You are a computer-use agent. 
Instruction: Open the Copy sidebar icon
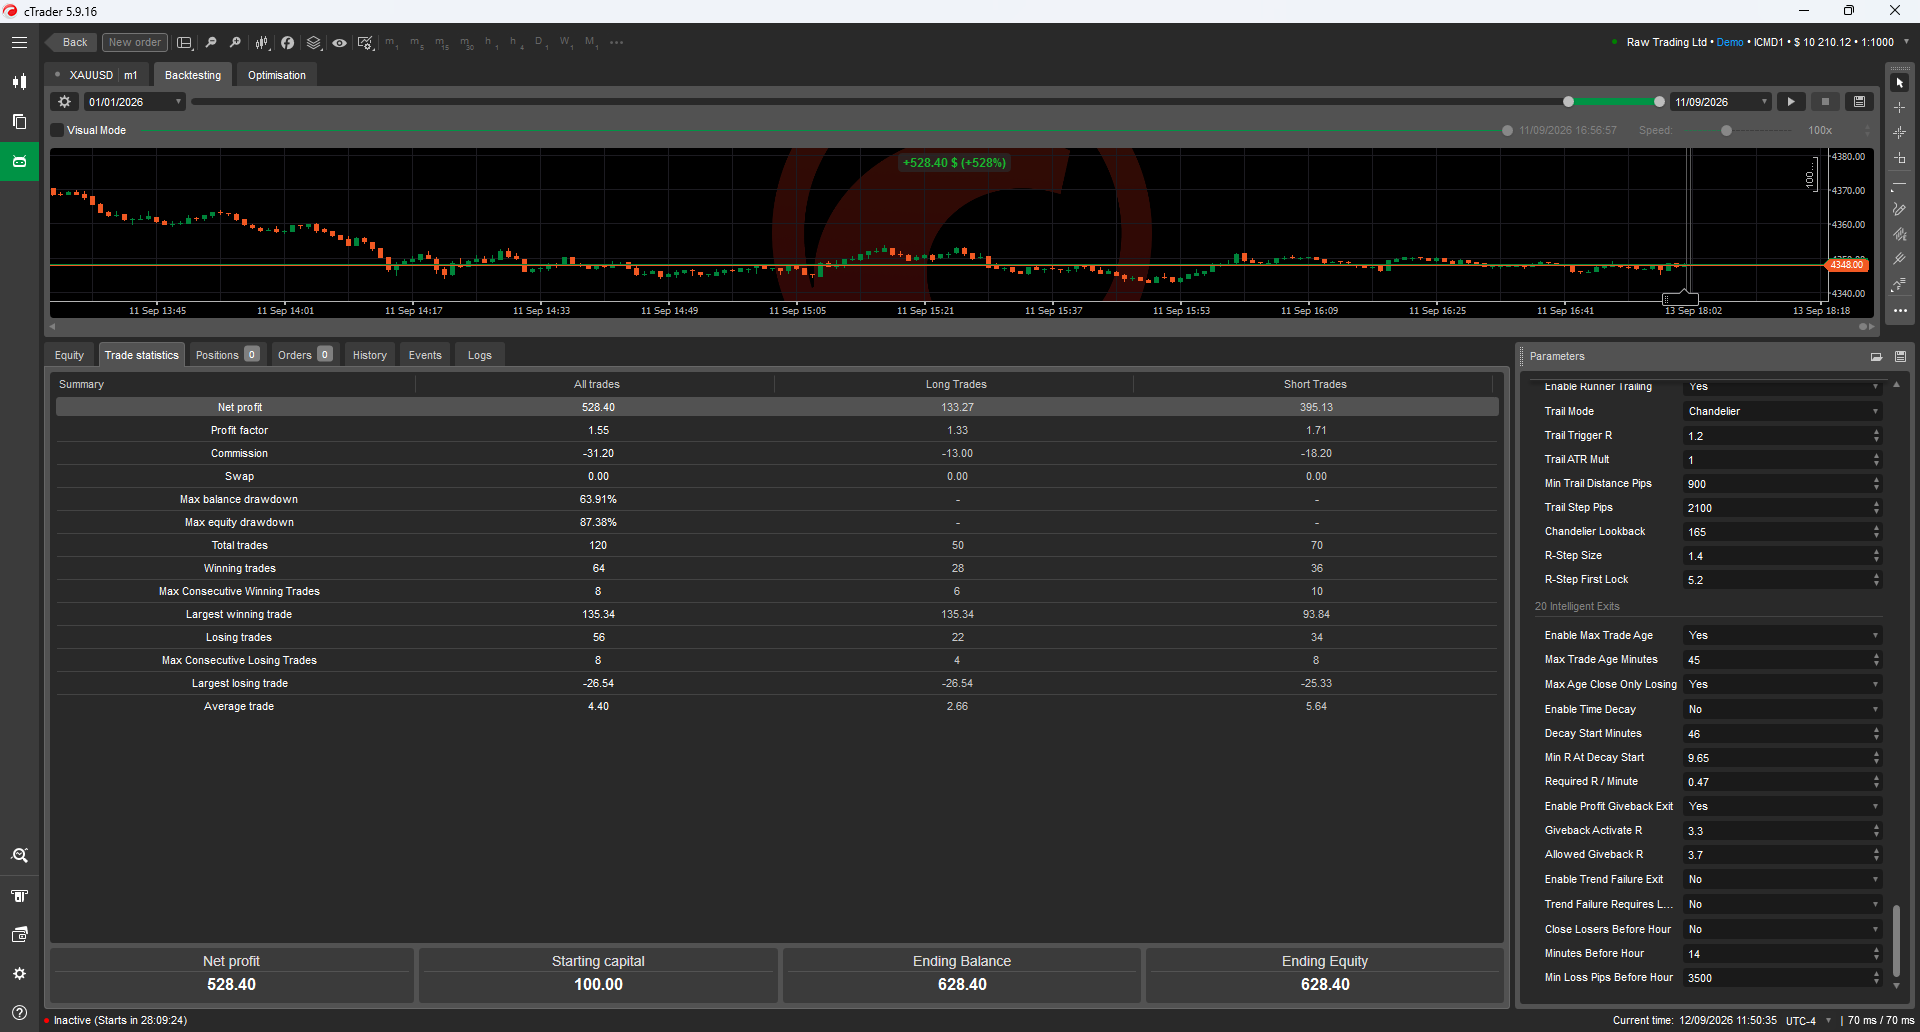[x=19, y=121]
